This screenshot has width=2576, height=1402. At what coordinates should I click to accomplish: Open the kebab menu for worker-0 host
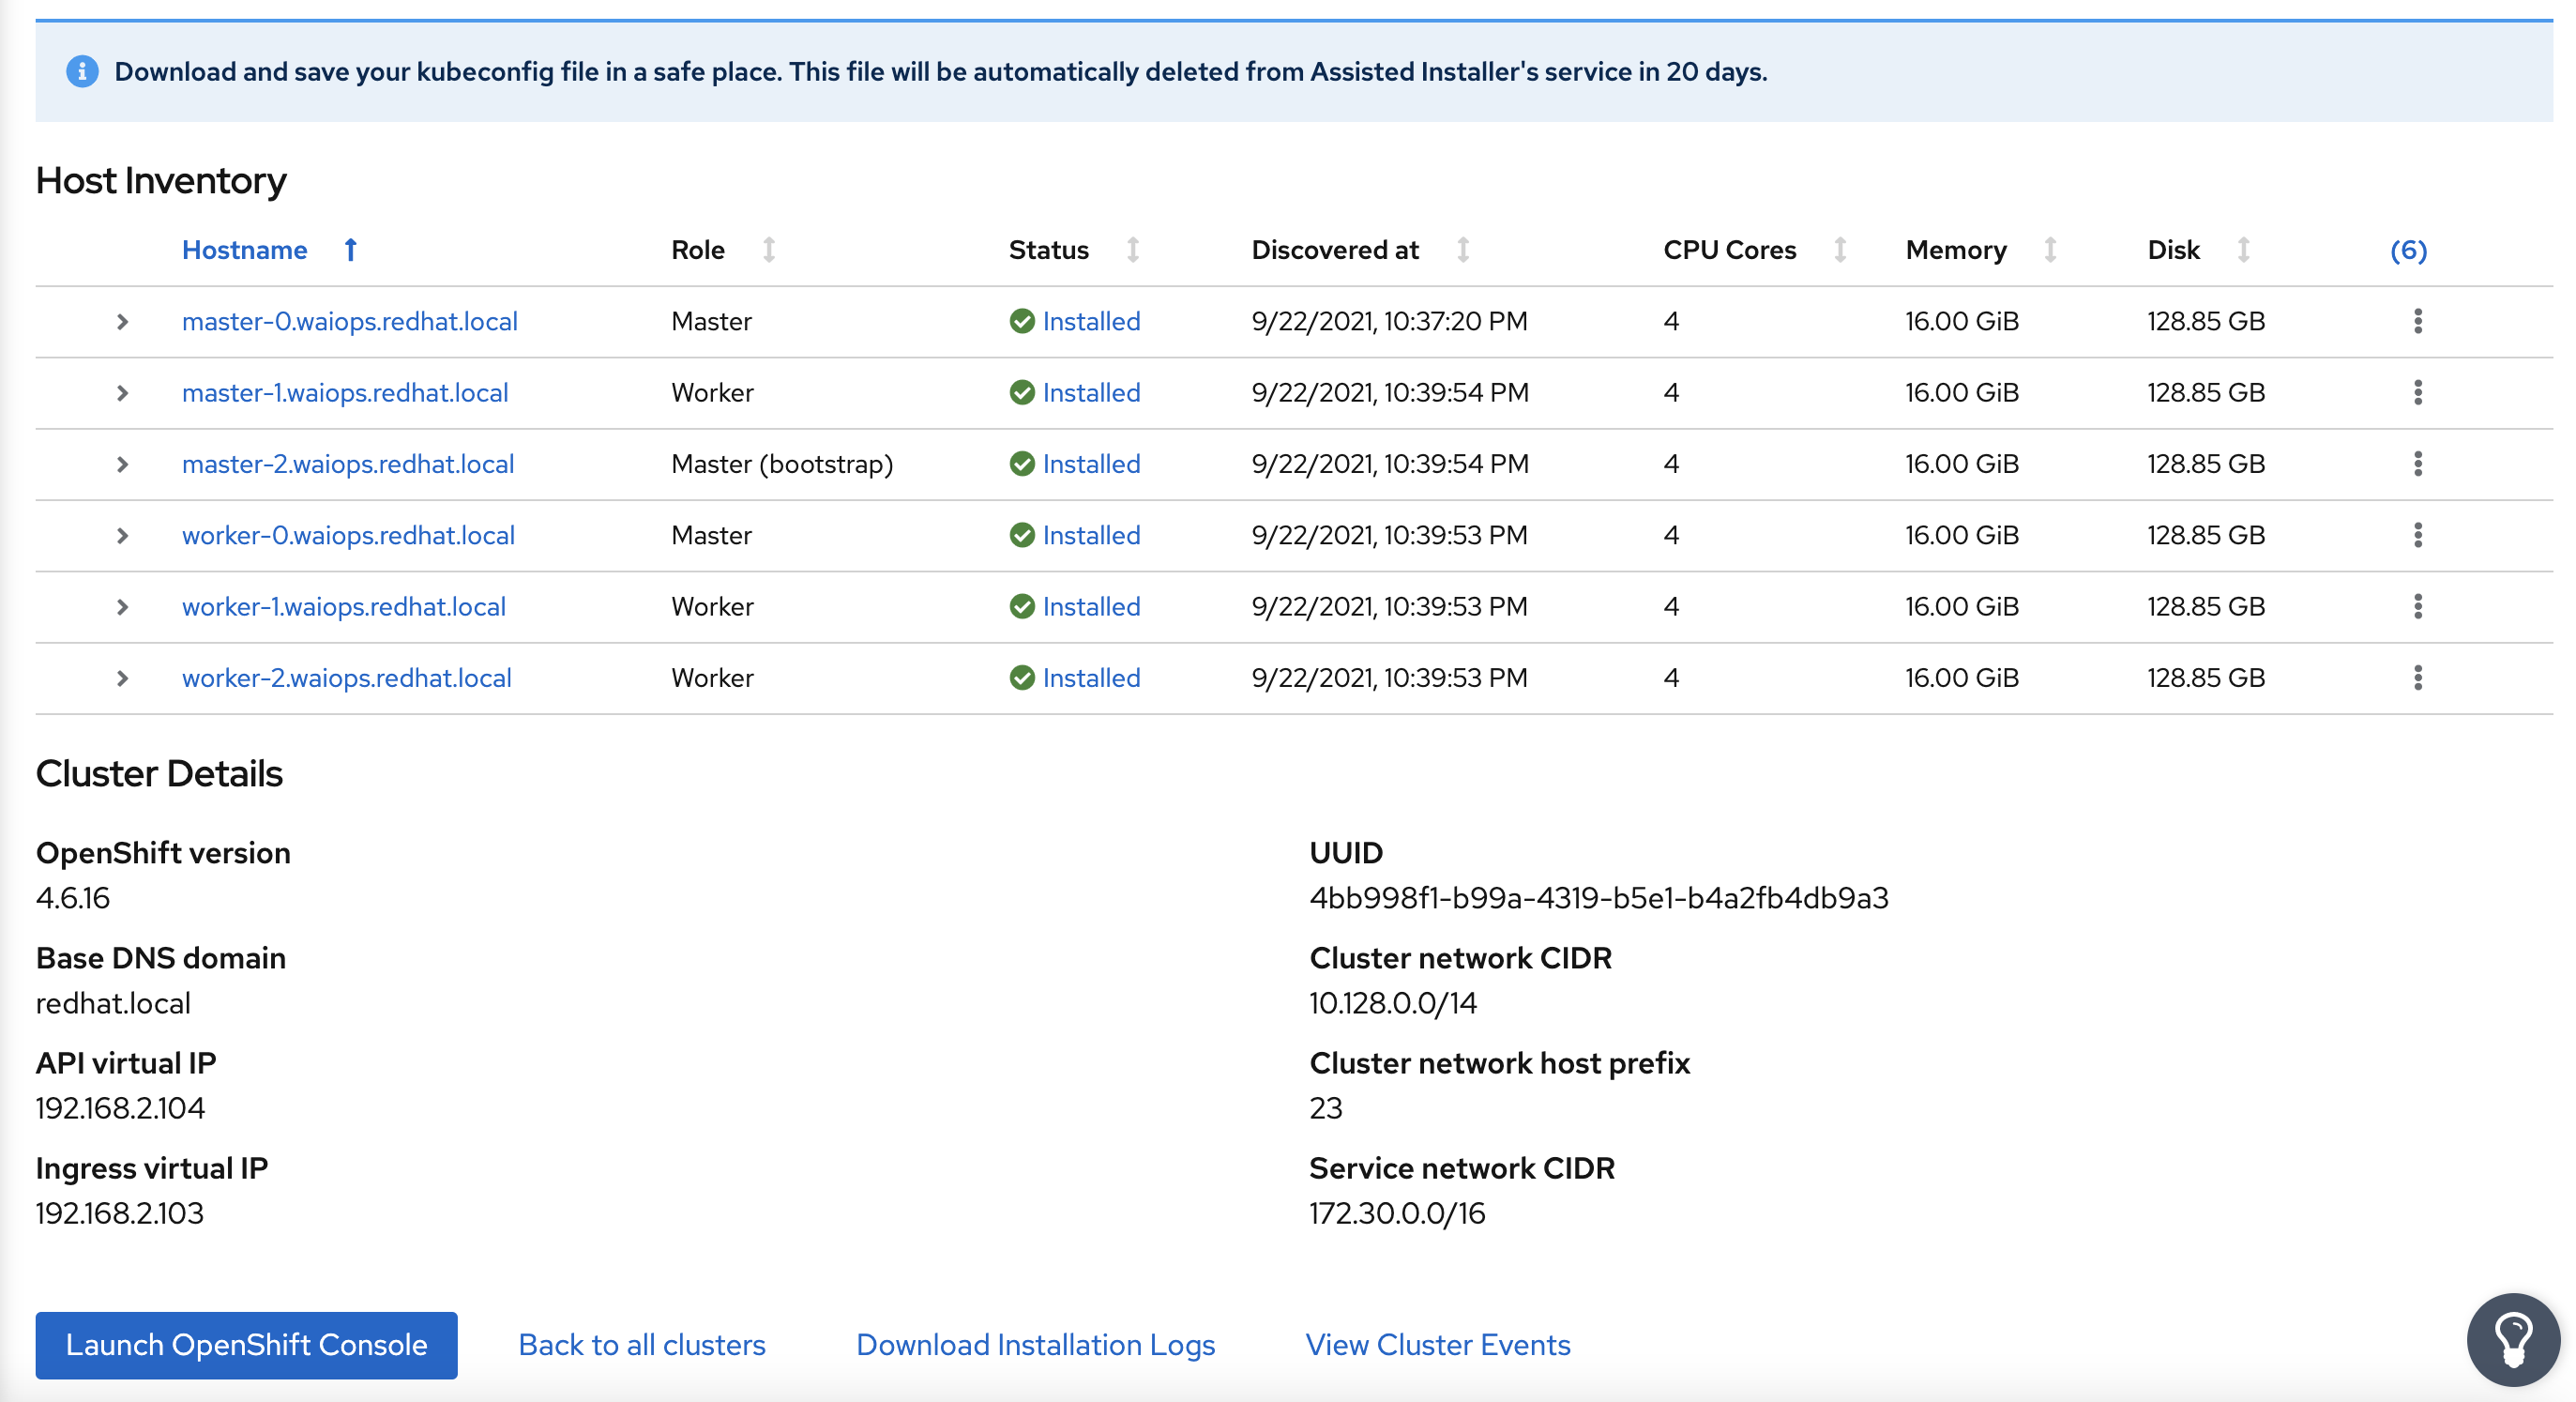click(x=2418, y=536)
